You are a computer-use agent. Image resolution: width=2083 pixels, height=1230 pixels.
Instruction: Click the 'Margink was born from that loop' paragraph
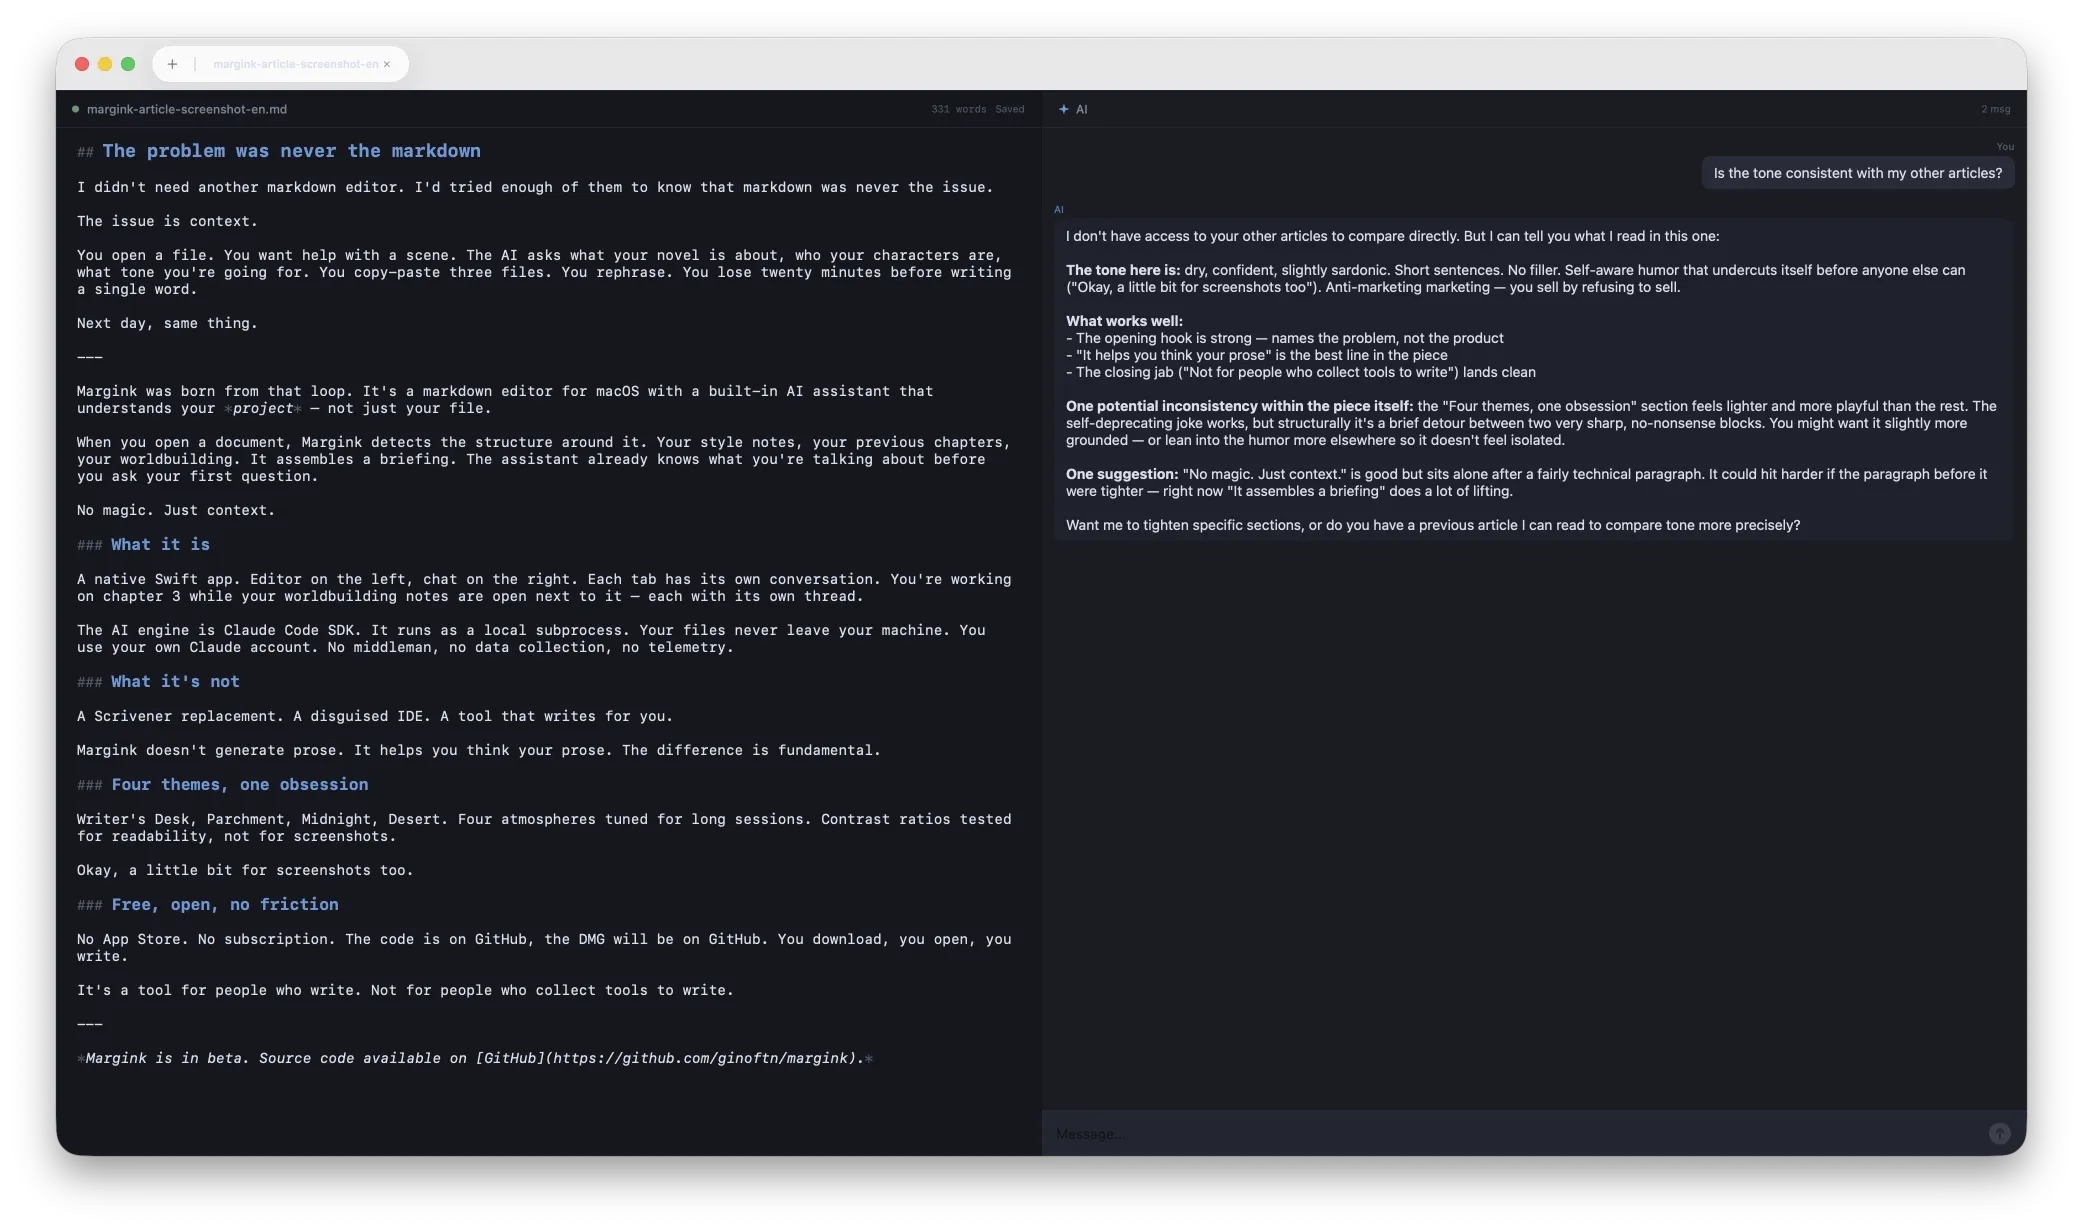pos(505,400)
